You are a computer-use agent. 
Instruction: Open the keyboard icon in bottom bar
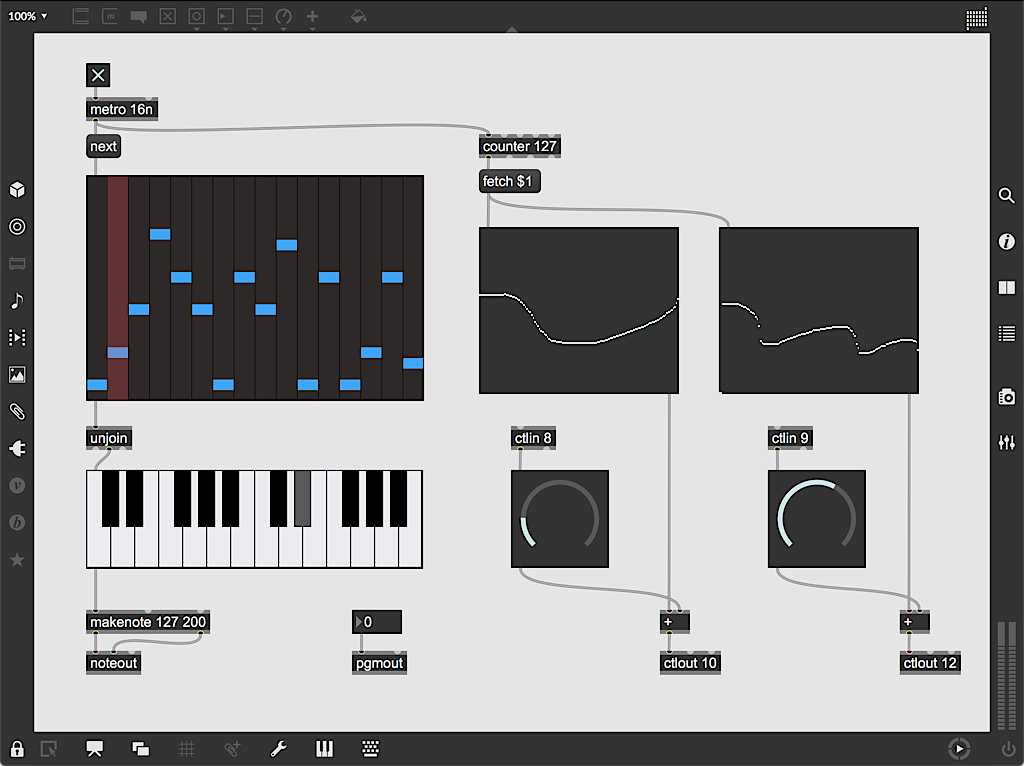pyautogui.click(x=370, y=748)
